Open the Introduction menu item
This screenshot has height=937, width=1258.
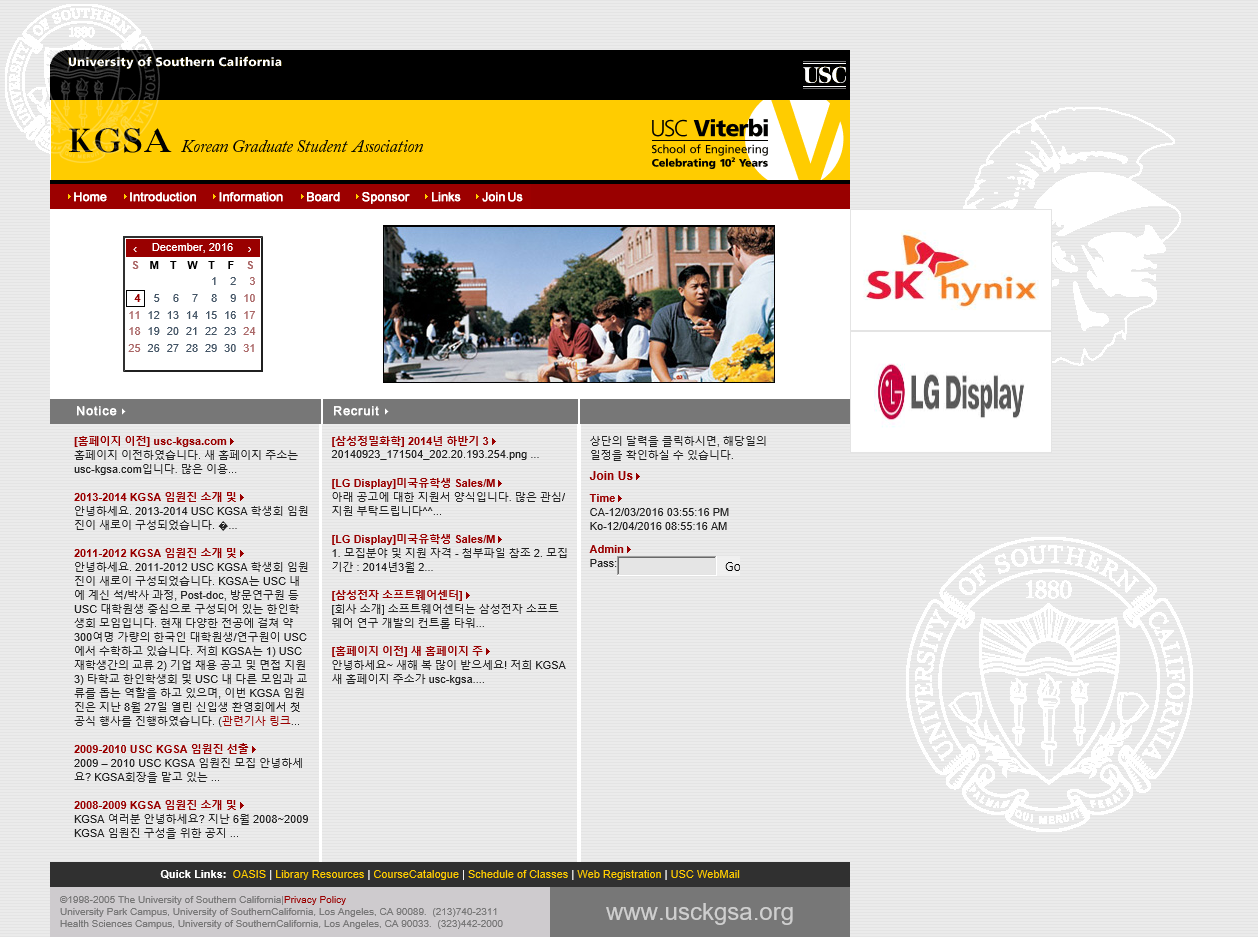click(162, 197)
